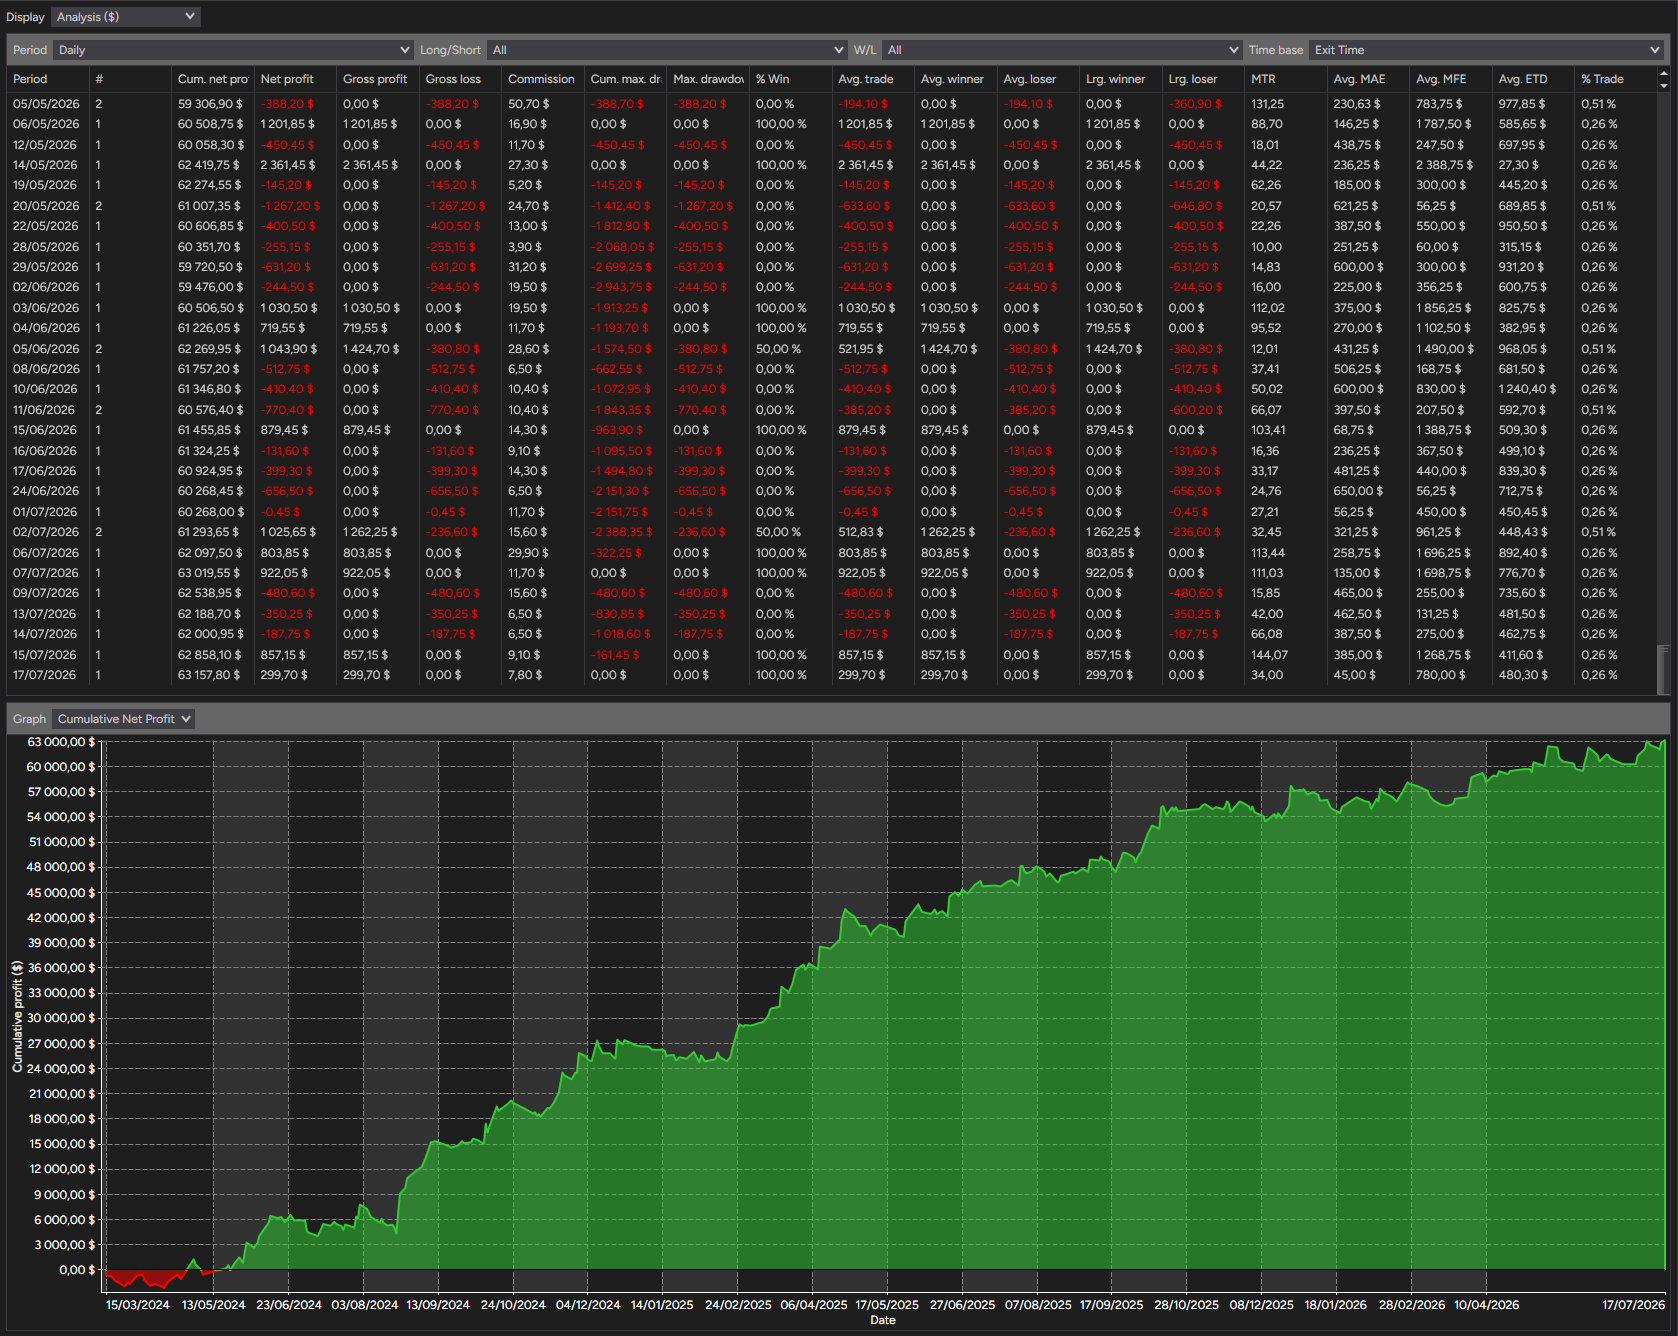Sort by the Gross loss column header
Screen dimensions: 1678x1336
click(x=460, y=79)
